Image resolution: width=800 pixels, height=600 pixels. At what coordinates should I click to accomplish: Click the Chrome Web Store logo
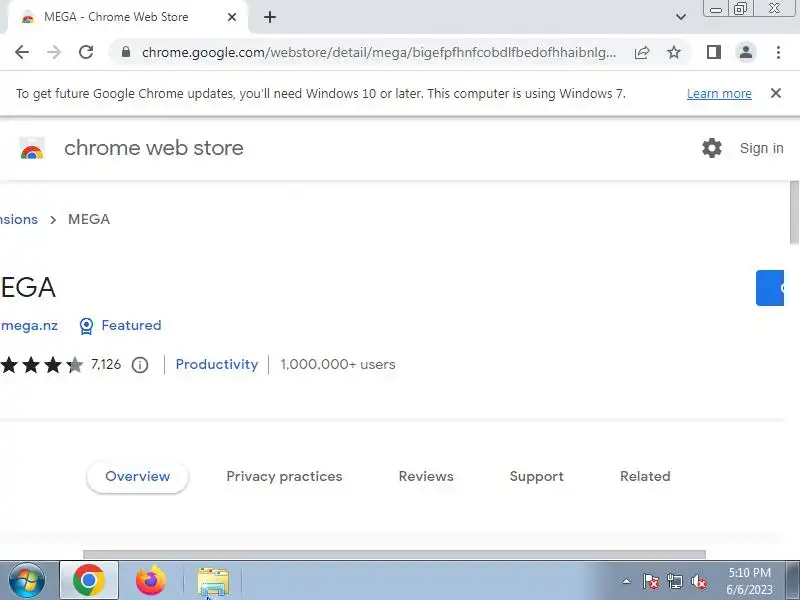[32, 148]
